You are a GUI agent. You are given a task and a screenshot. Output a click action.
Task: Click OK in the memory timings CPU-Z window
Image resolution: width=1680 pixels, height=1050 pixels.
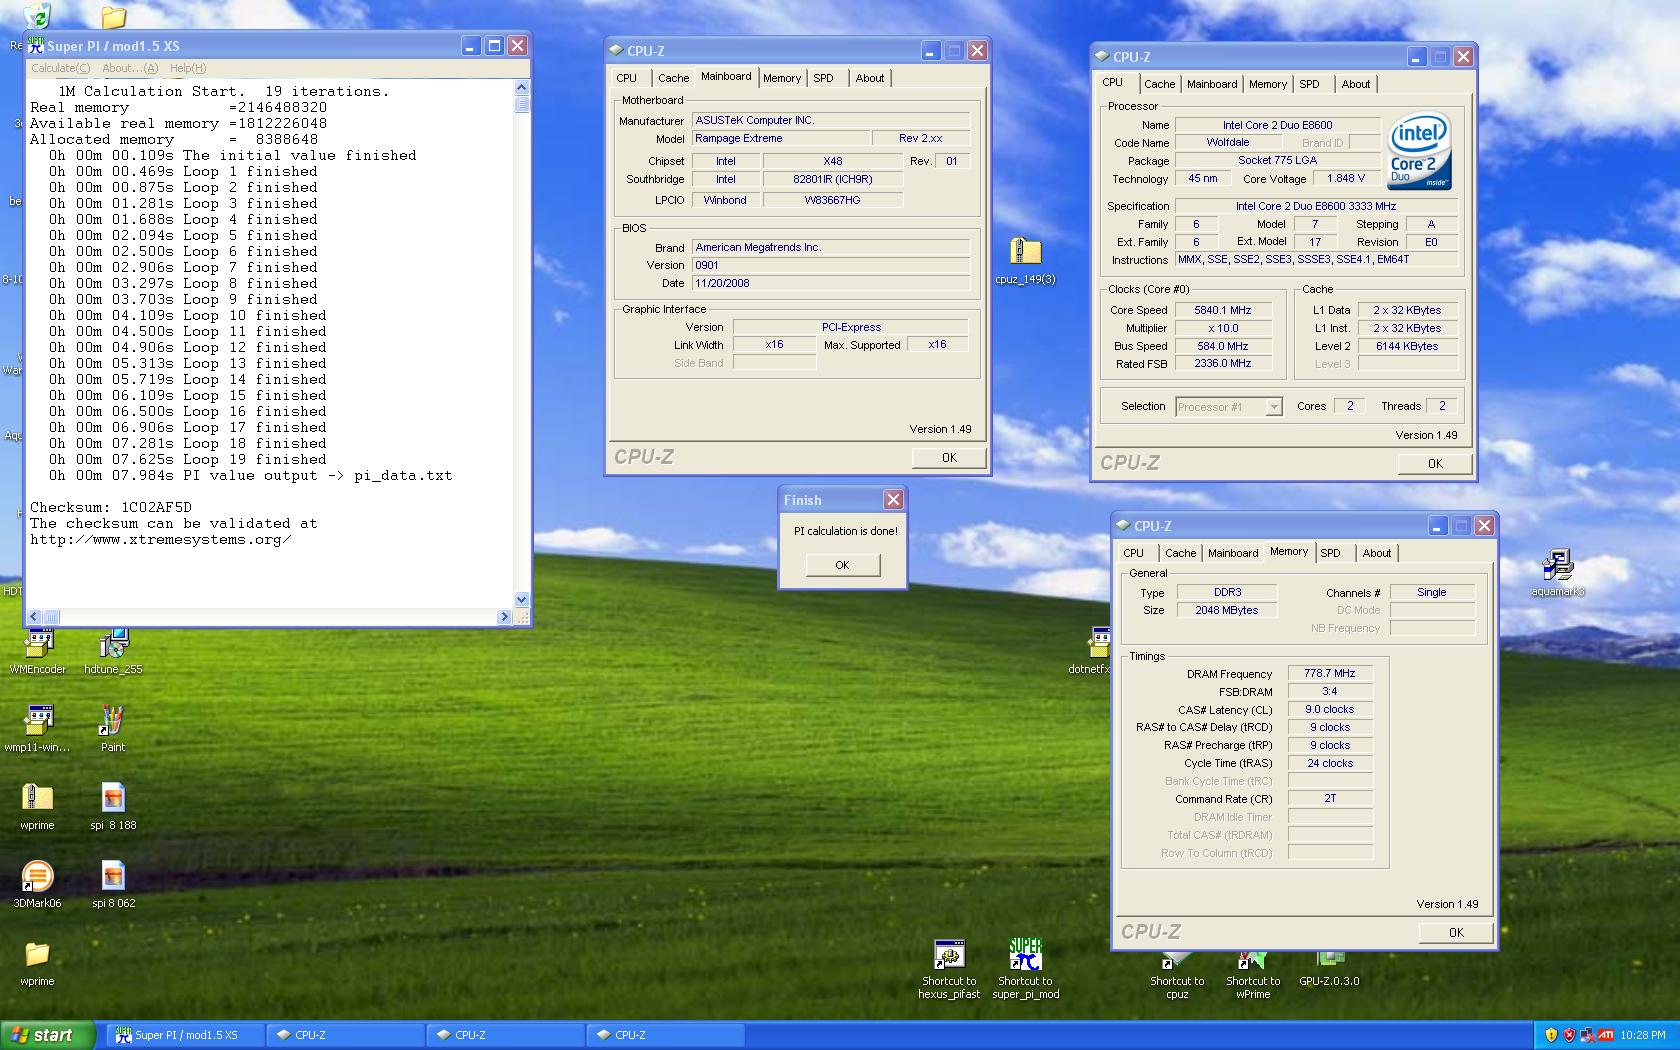[1456, 932]
